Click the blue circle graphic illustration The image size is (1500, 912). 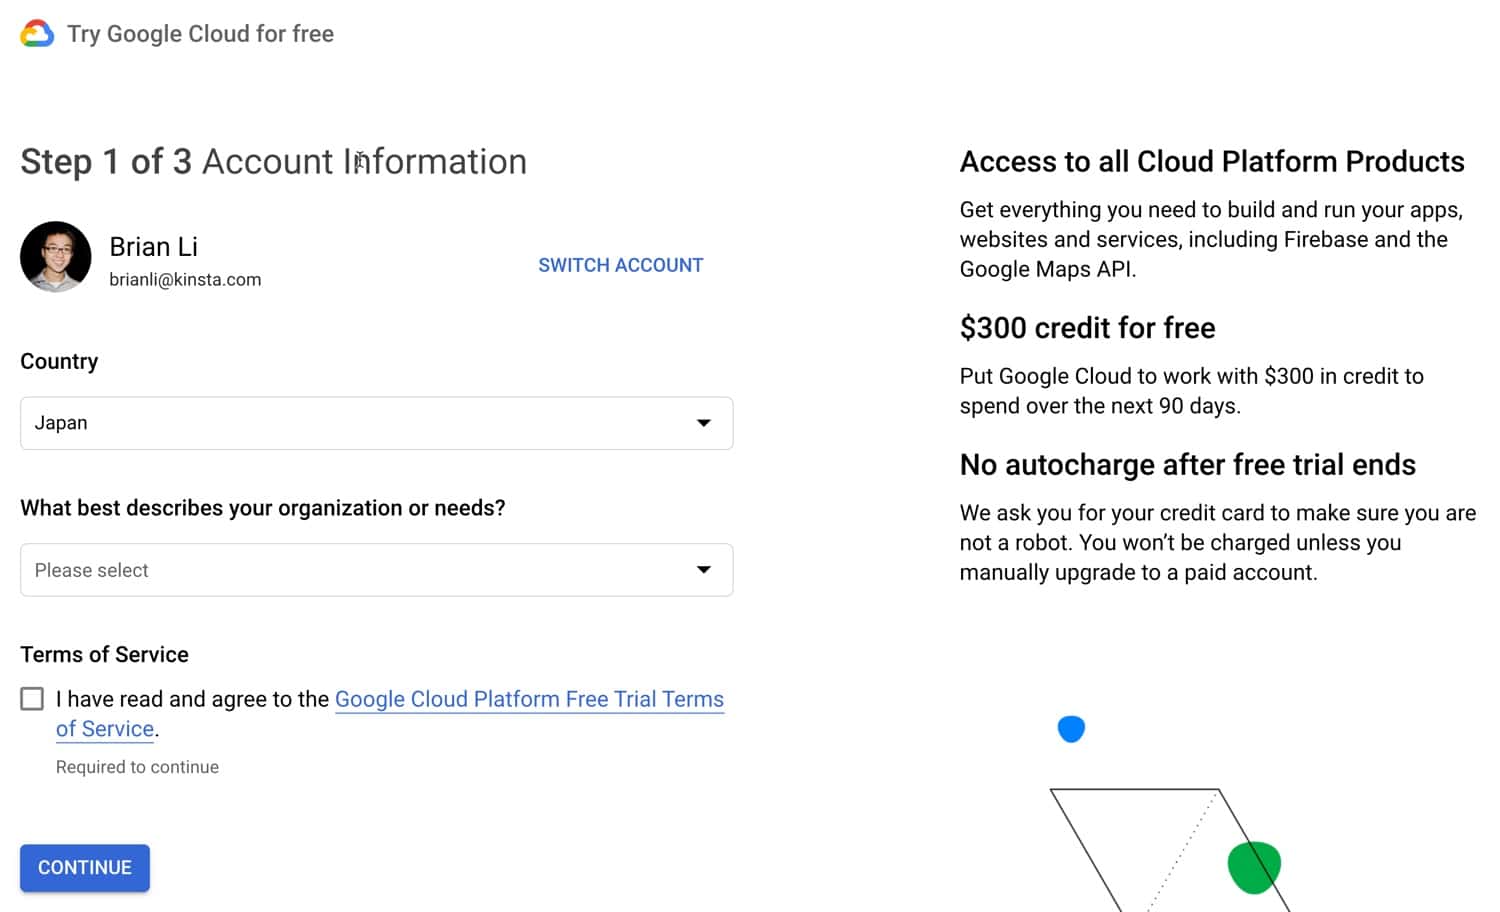pos(1071,729)
